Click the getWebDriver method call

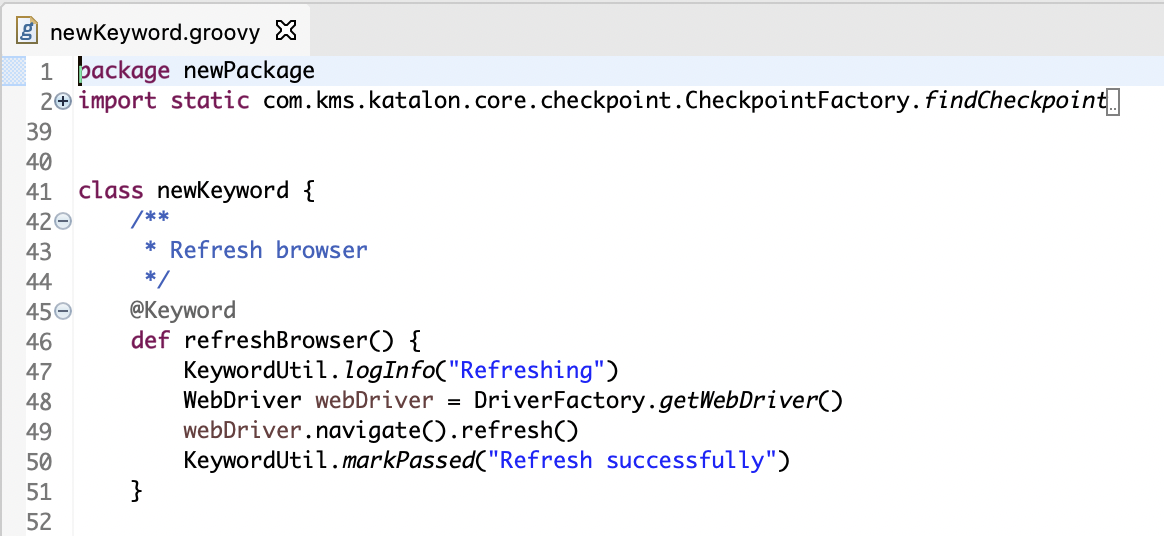(740, 401)
